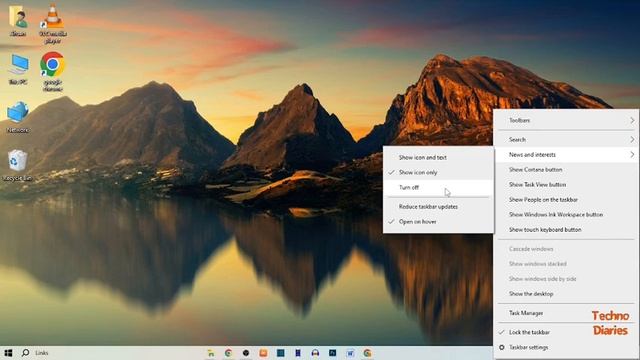Open Photoshop from the taskbar
Viewport: 640px width, 360px height.
[x=333, y=353]
